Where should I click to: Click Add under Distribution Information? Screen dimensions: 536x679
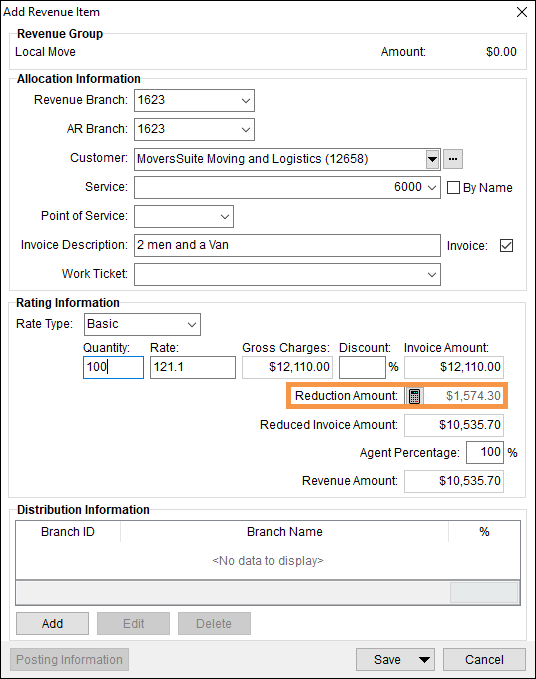52,624
